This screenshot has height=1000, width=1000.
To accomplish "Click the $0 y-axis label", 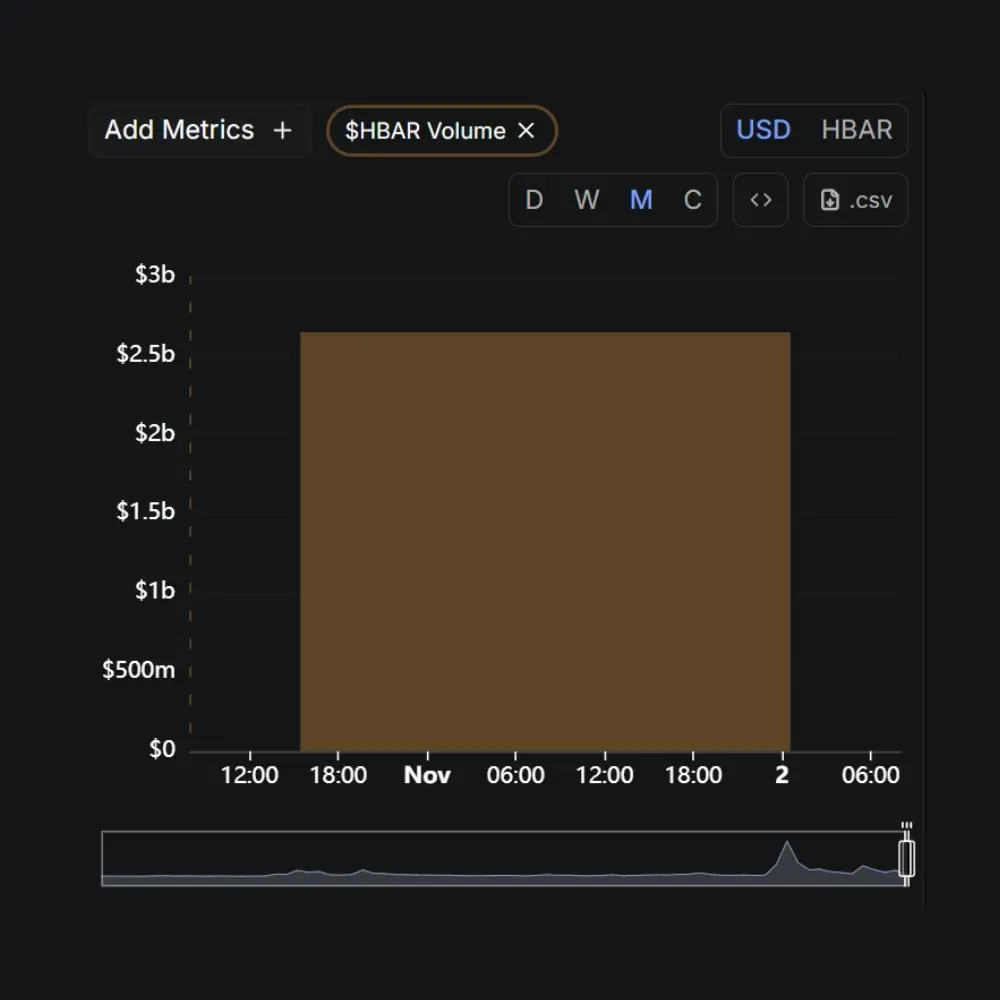I will click(x=162, y=748).
